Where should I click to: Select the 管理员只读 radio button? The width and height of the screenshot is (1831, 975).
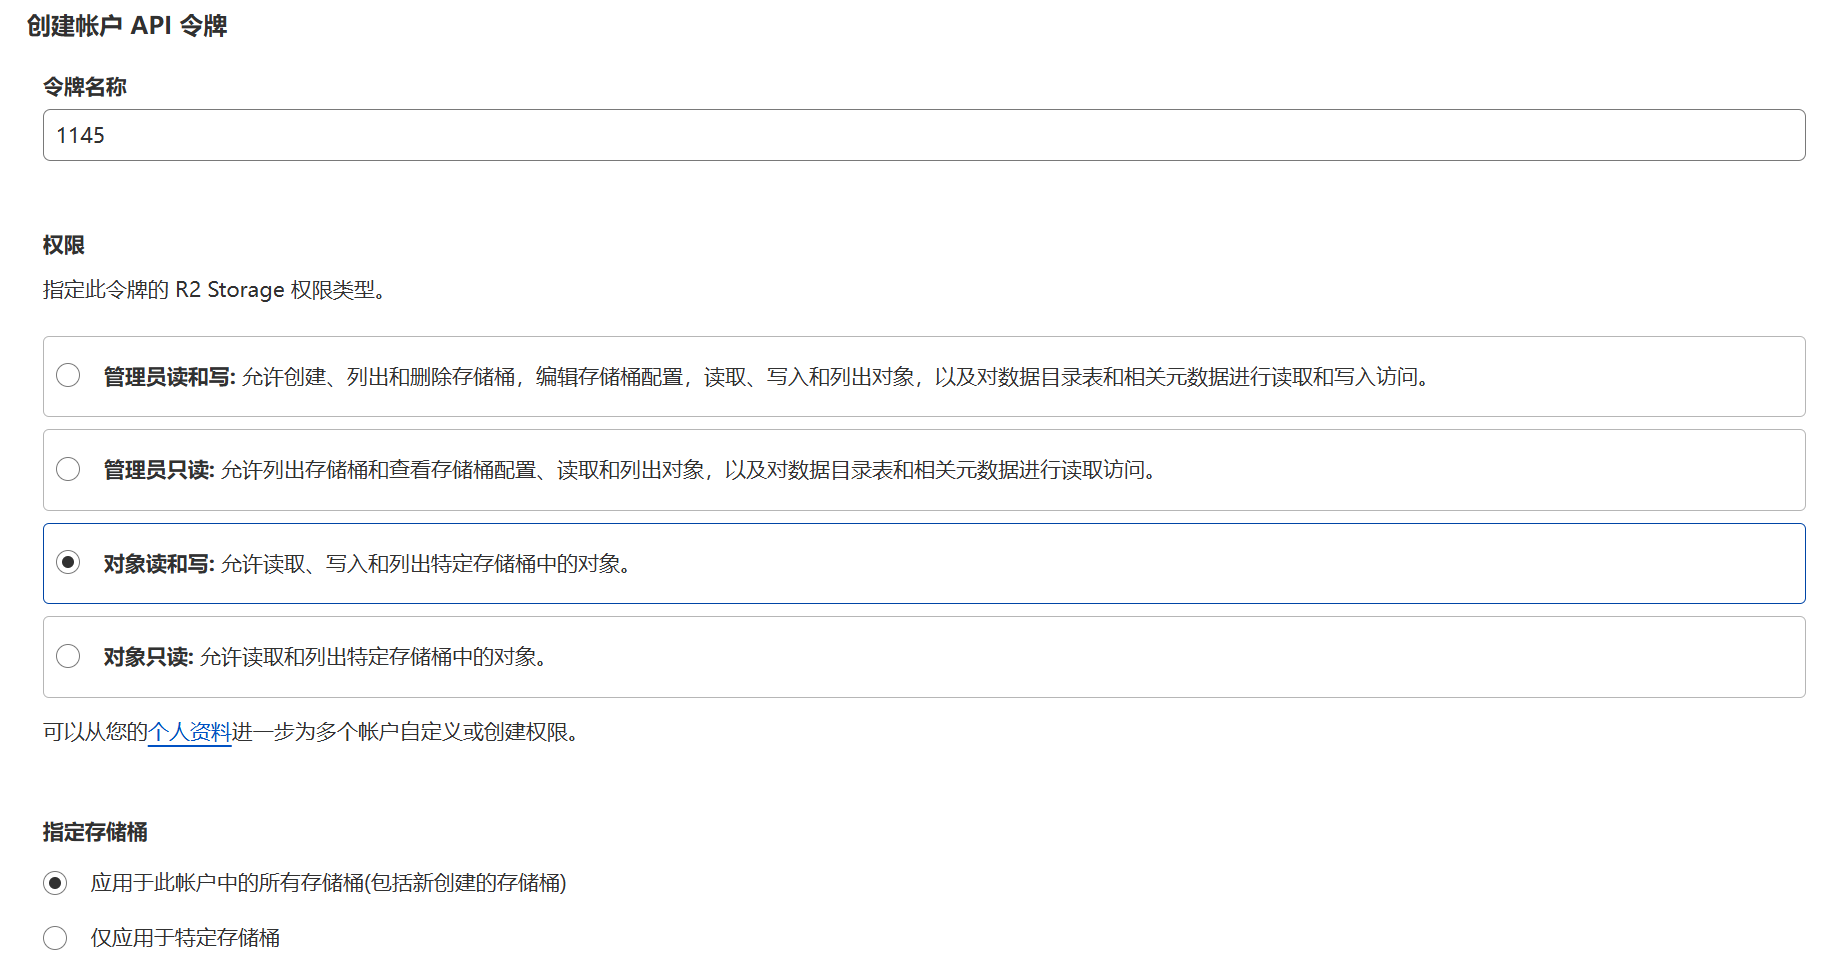68,469
